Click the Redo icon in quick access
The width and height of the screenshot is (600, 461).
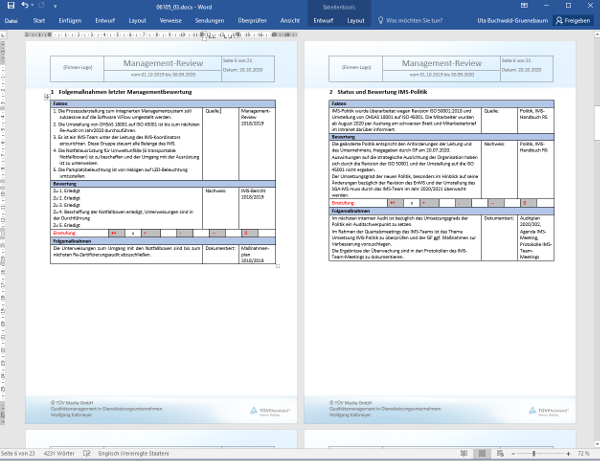[41, 5]
